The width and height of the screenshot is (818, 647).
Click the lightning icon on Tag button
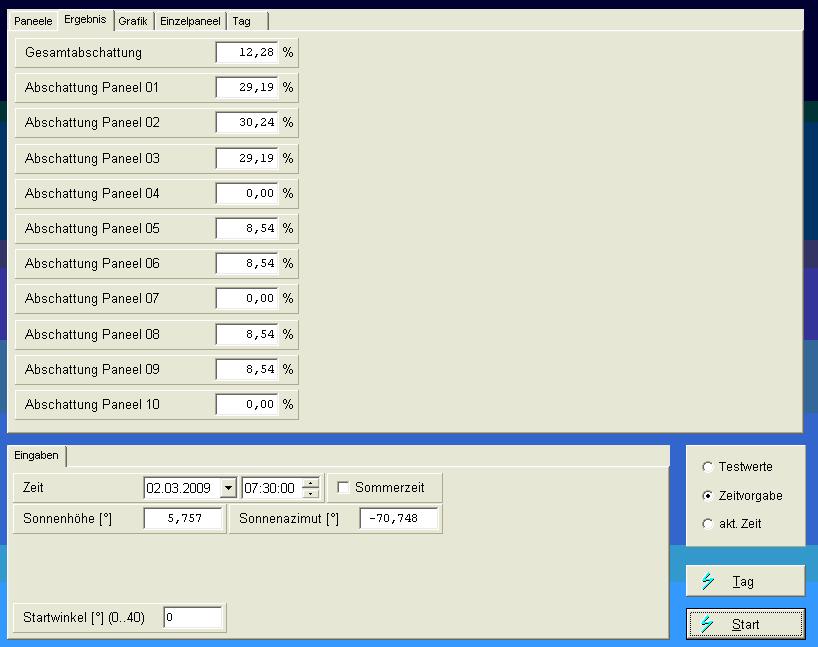707,581
